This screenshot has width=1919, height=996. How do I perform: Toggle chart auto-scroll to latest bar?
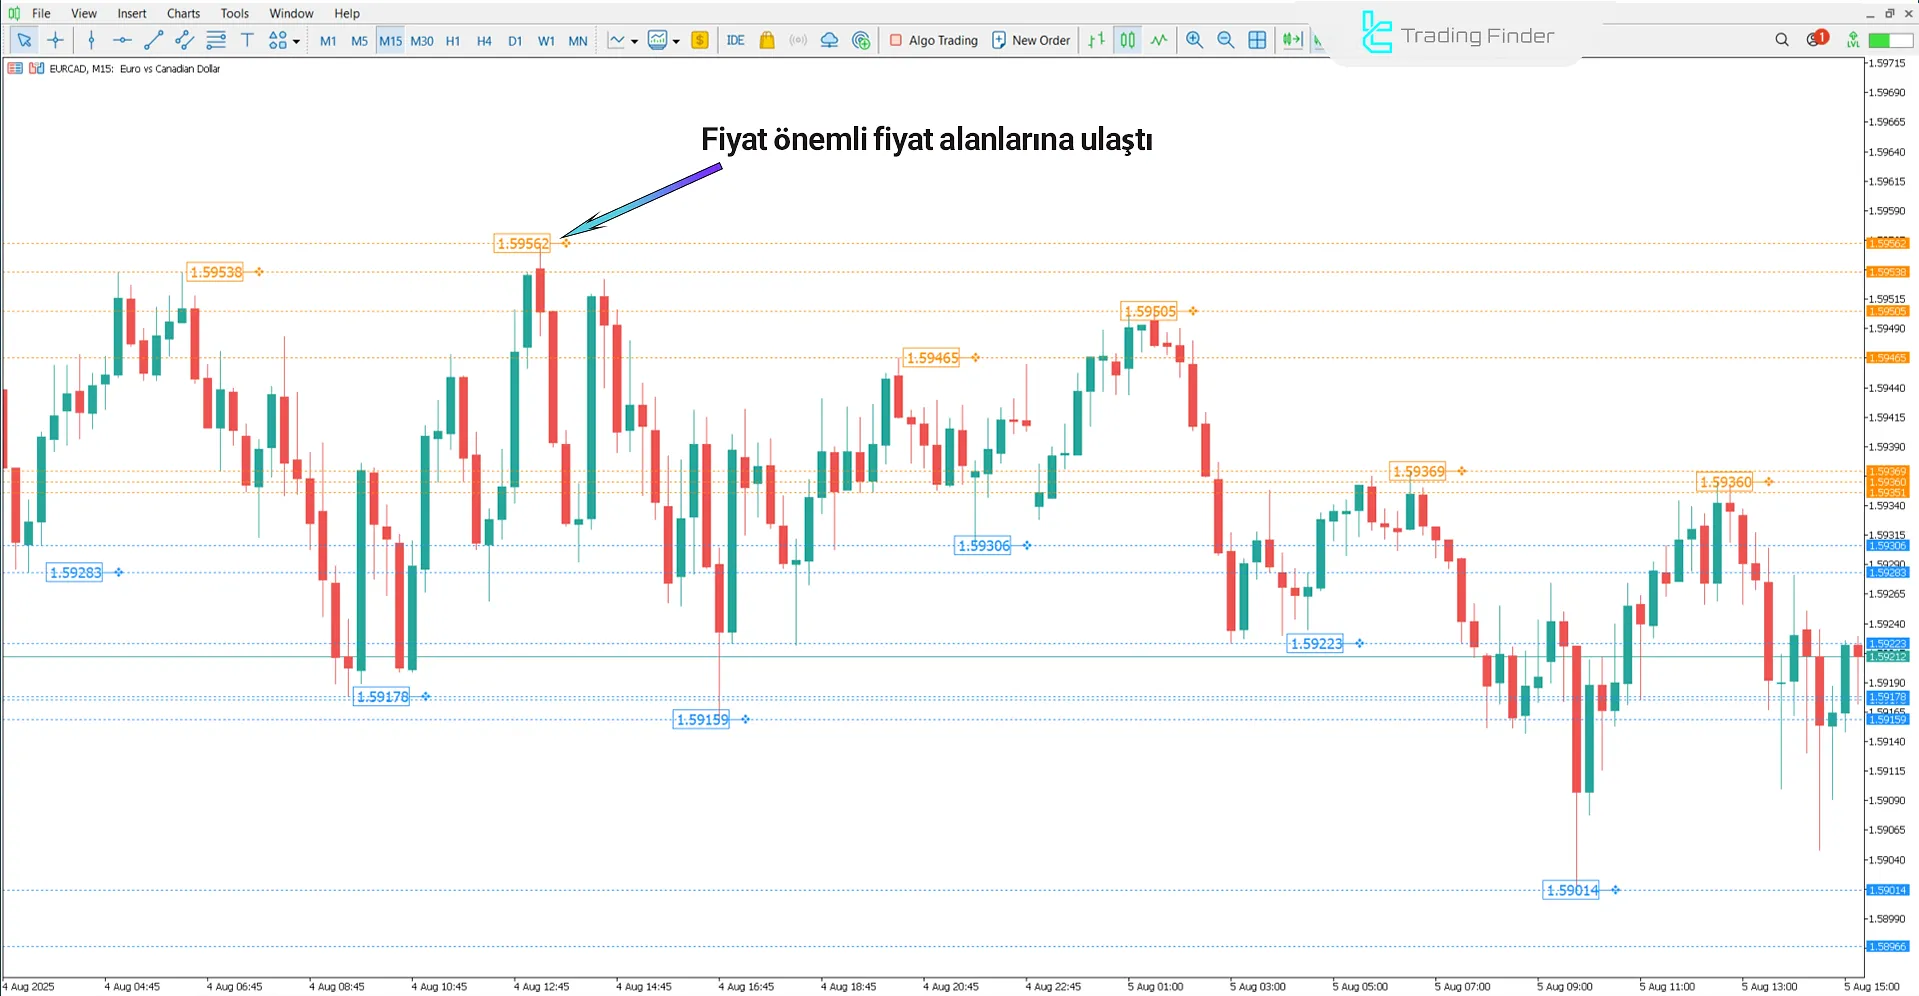(1292, 40)
